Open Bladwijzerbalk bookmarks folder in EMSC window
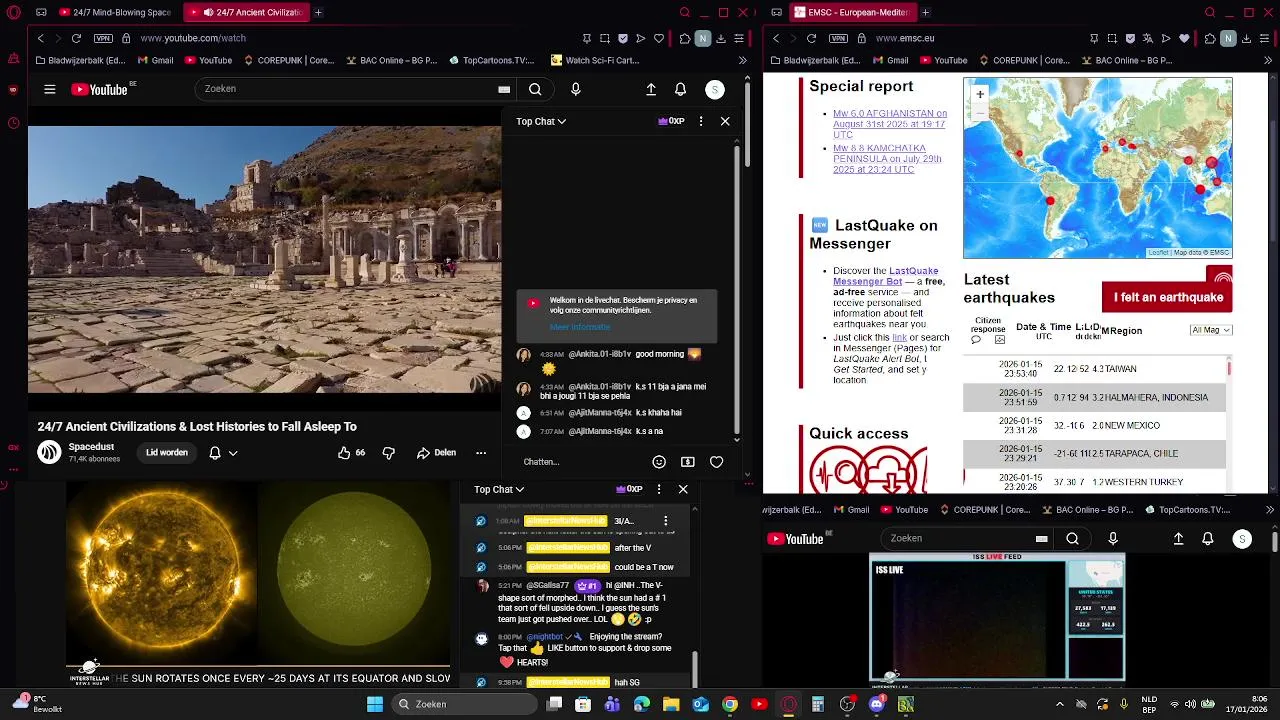This screenshot has width=1280, height=720. pos(815,60)
